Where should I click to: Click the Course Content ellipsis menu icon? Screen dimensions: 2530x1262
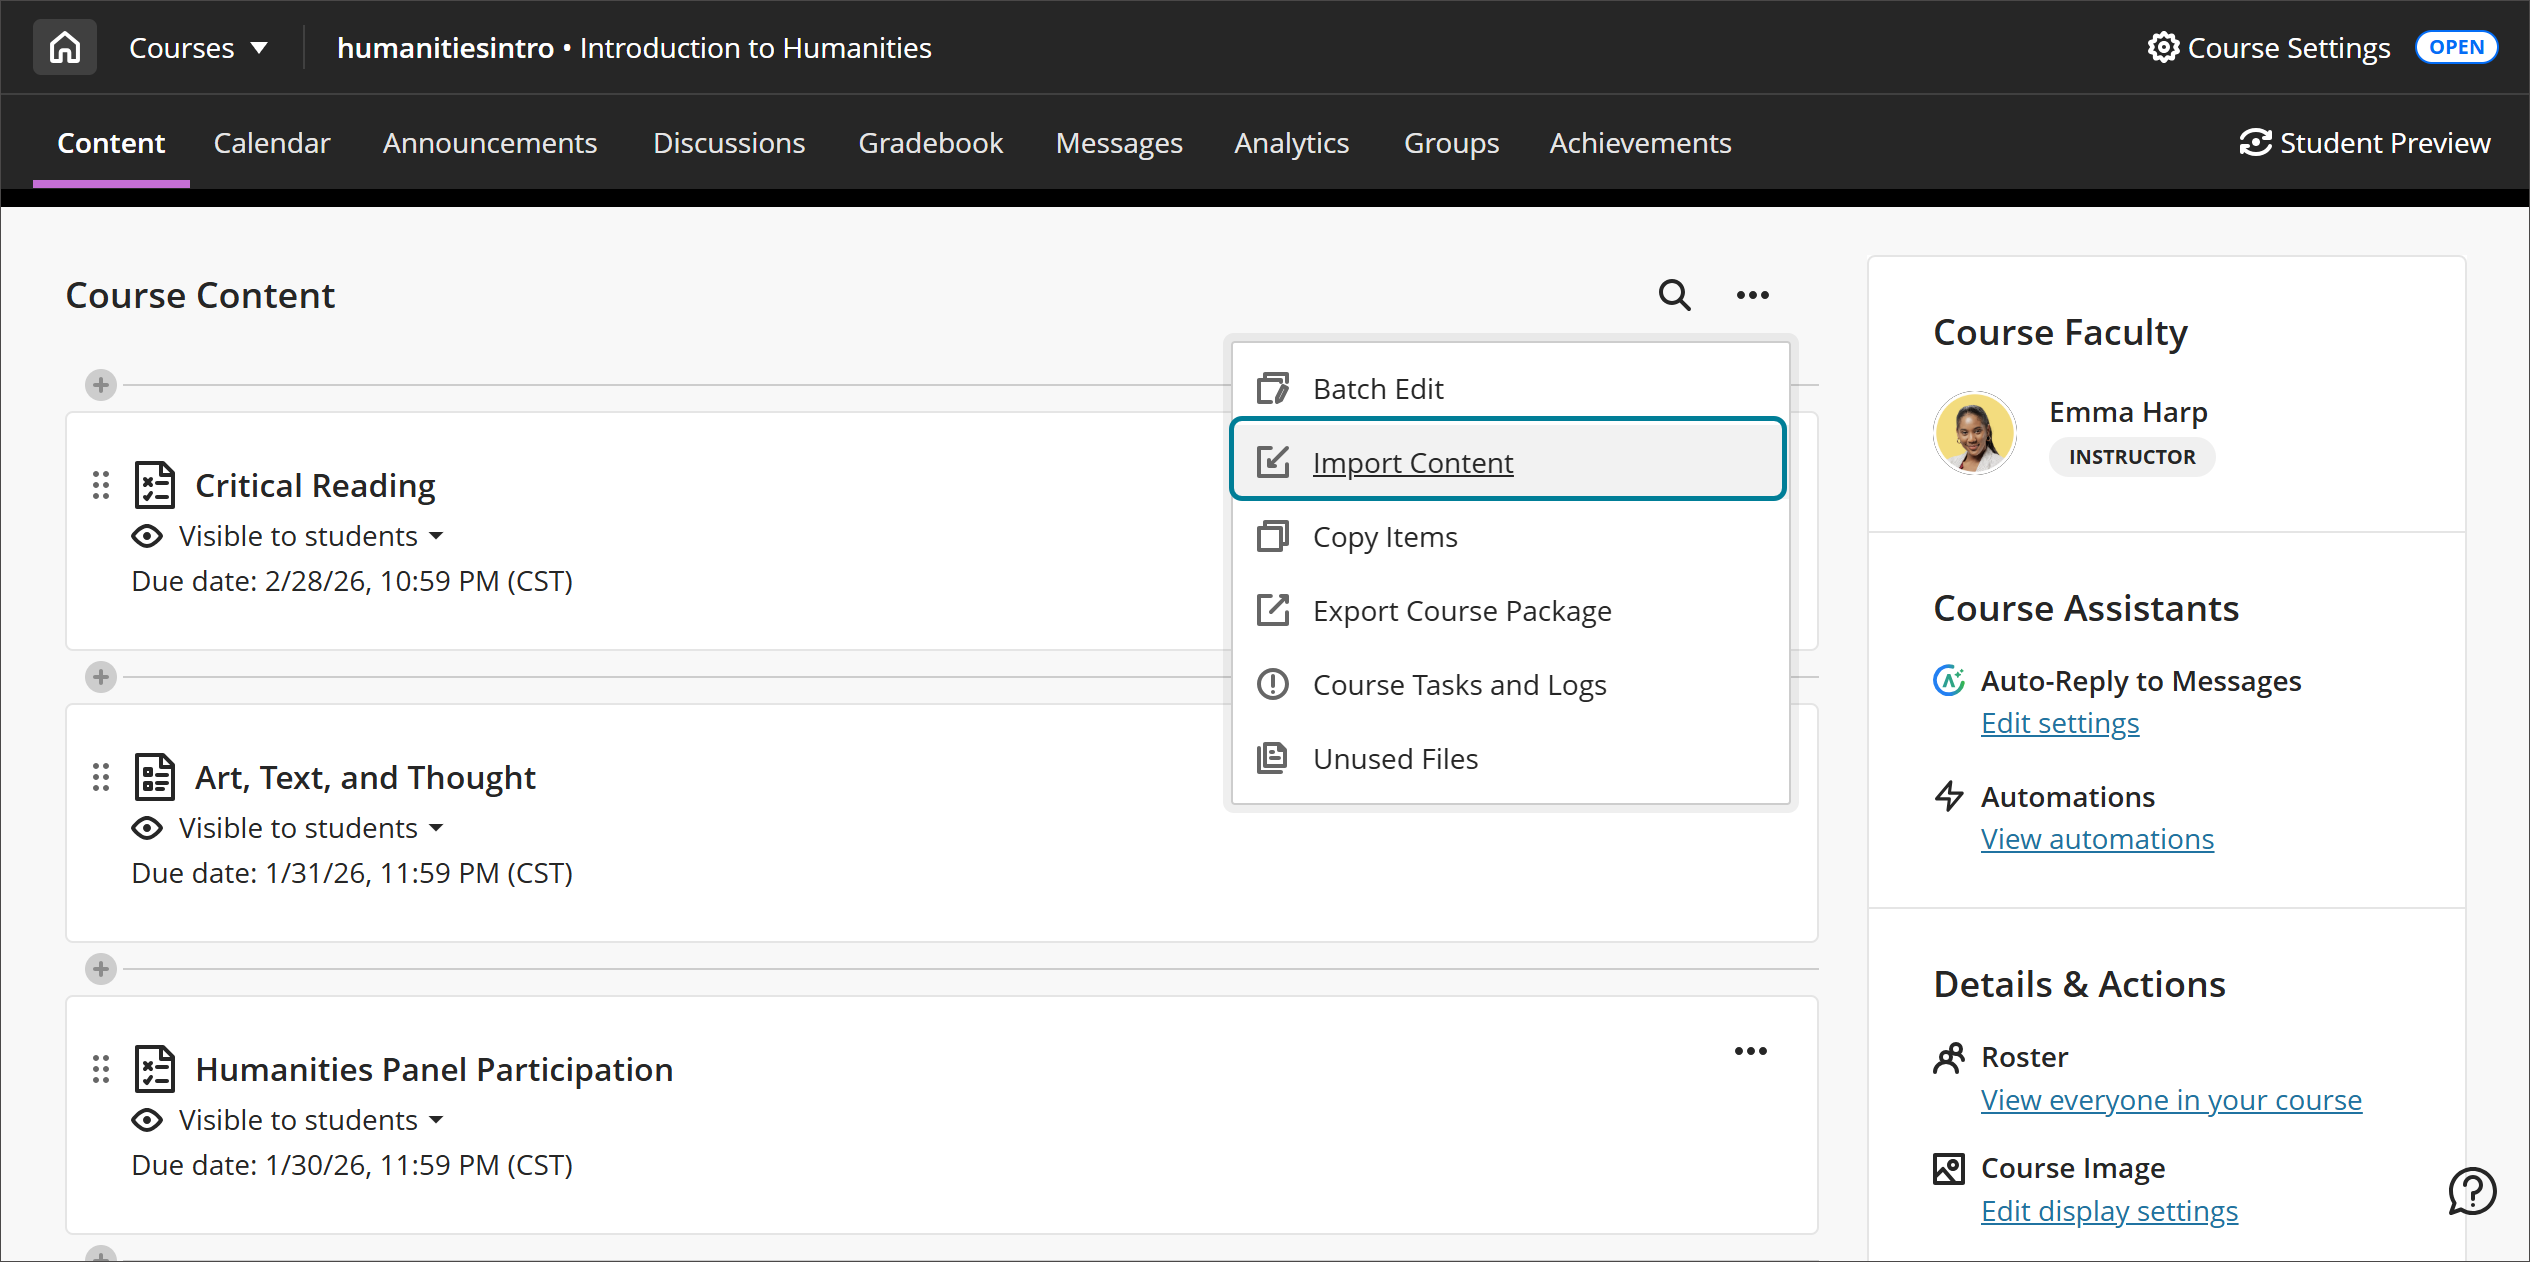1751,294
